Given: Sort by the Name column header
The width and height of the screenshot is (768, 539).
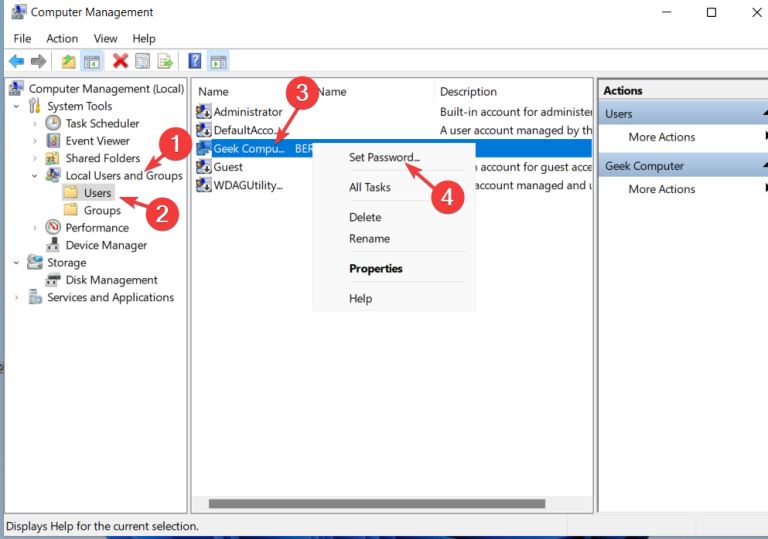Looking at the screenshot, I should (x=213, y=92).
